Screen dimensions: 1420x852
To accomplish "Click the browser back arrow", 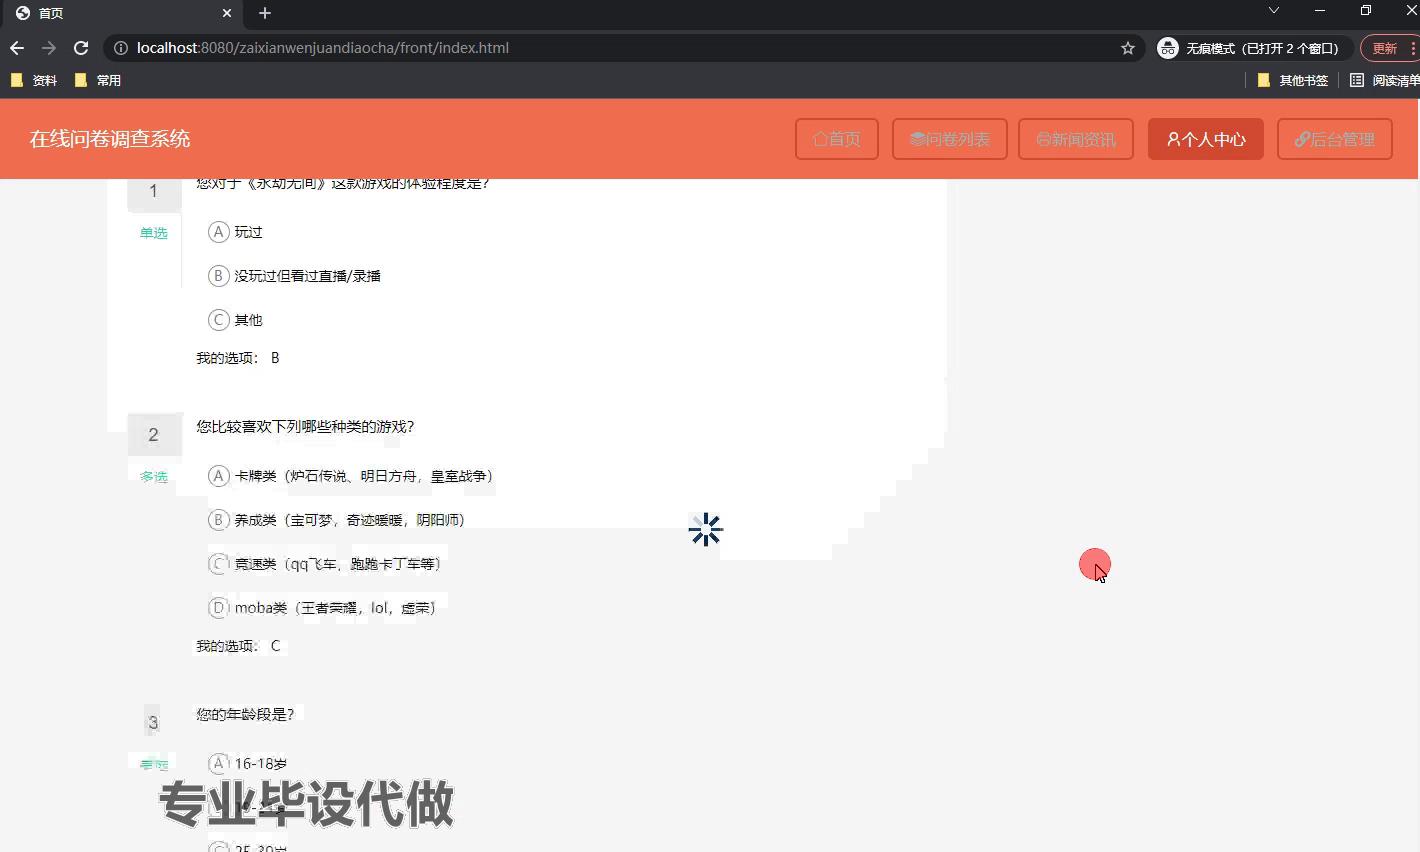I will point(17,48).
